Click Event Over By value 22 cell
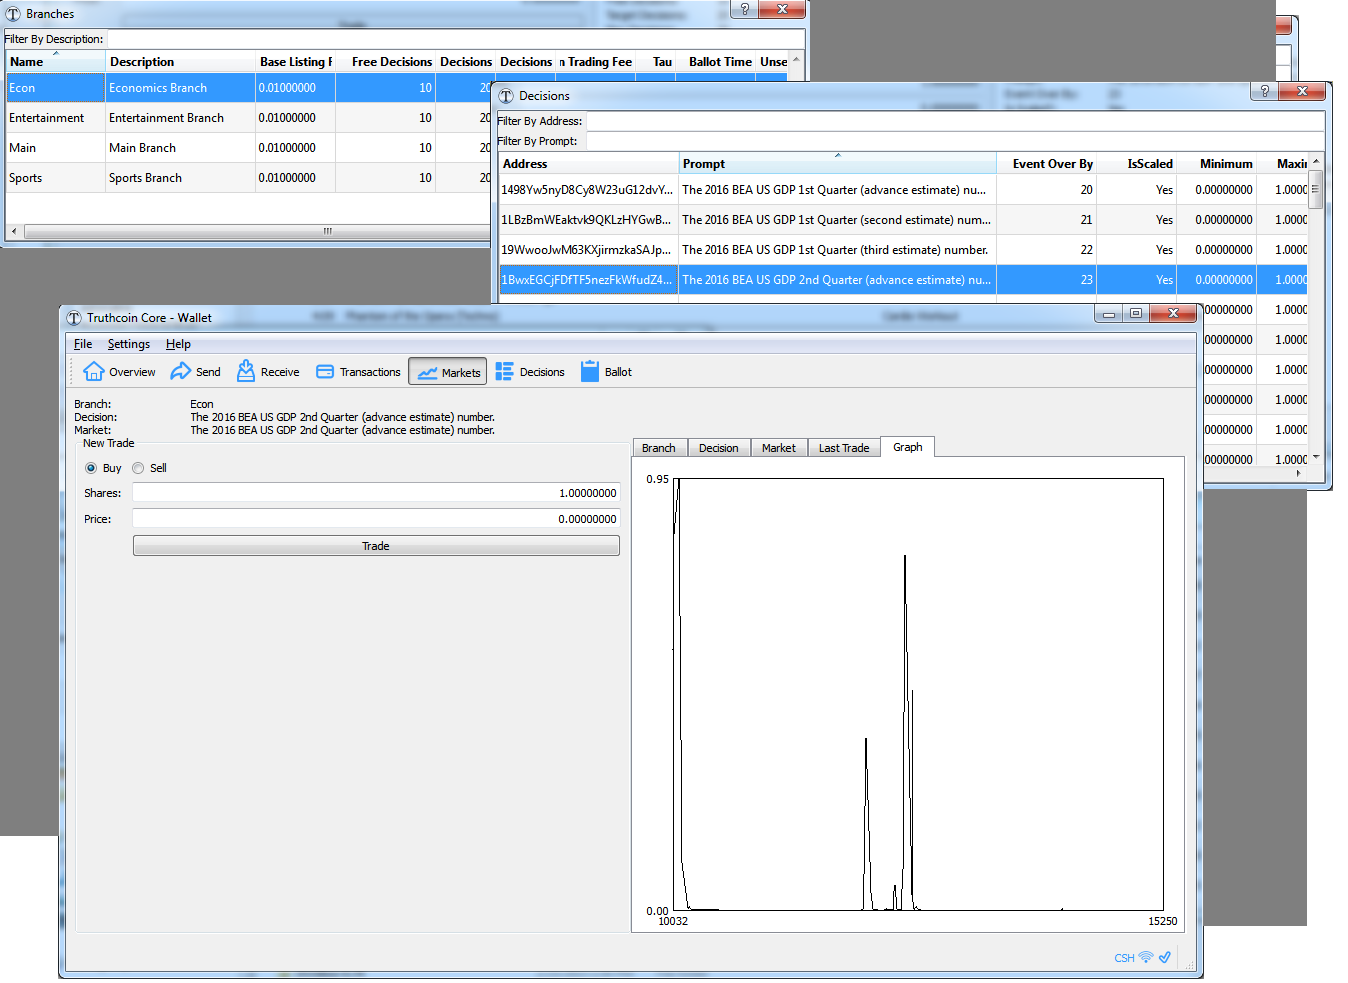Screen dimensions: 1348x983 1047,250
